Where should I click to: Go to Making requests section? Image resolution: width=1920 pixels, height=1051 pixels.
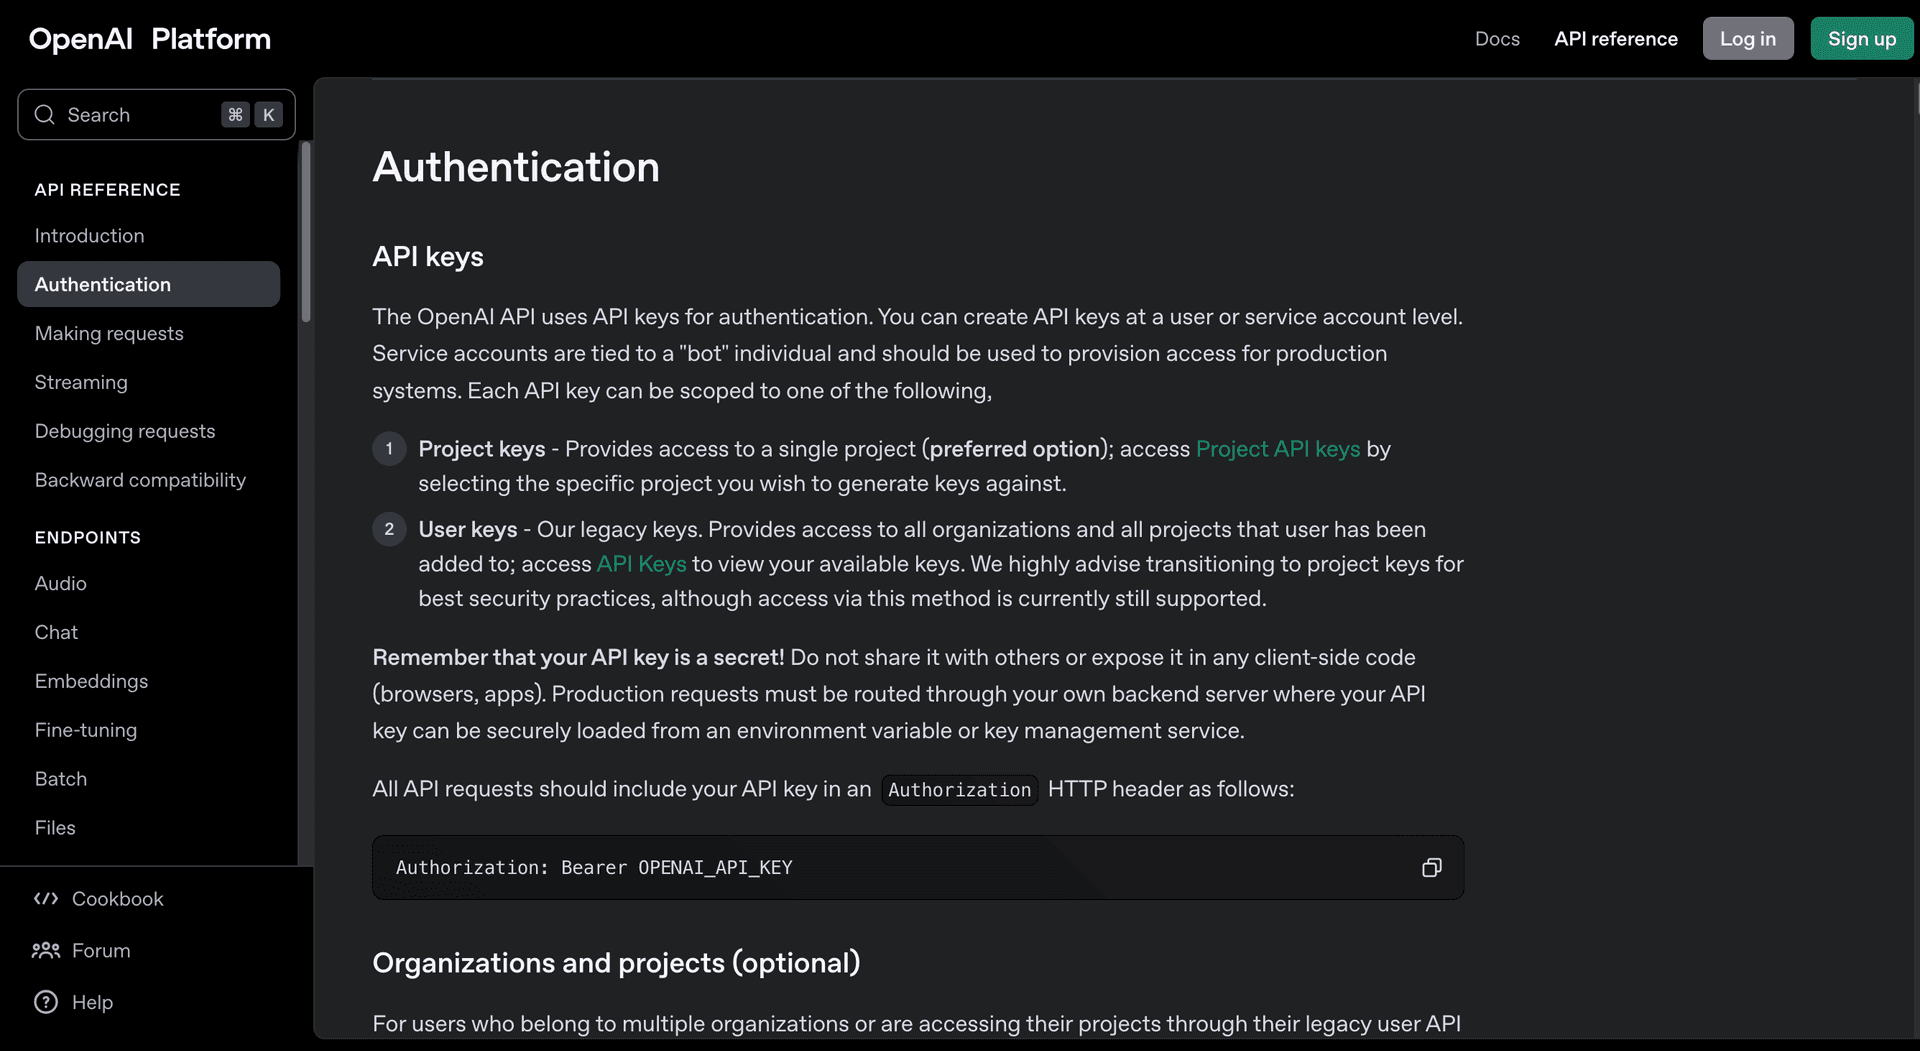109,334
